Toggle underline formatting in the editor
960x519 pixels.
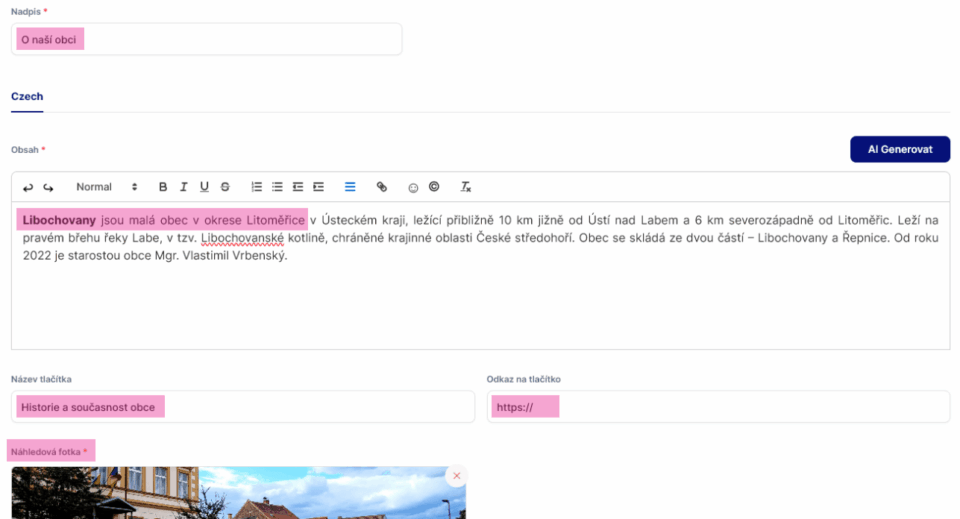click(204, 187)
